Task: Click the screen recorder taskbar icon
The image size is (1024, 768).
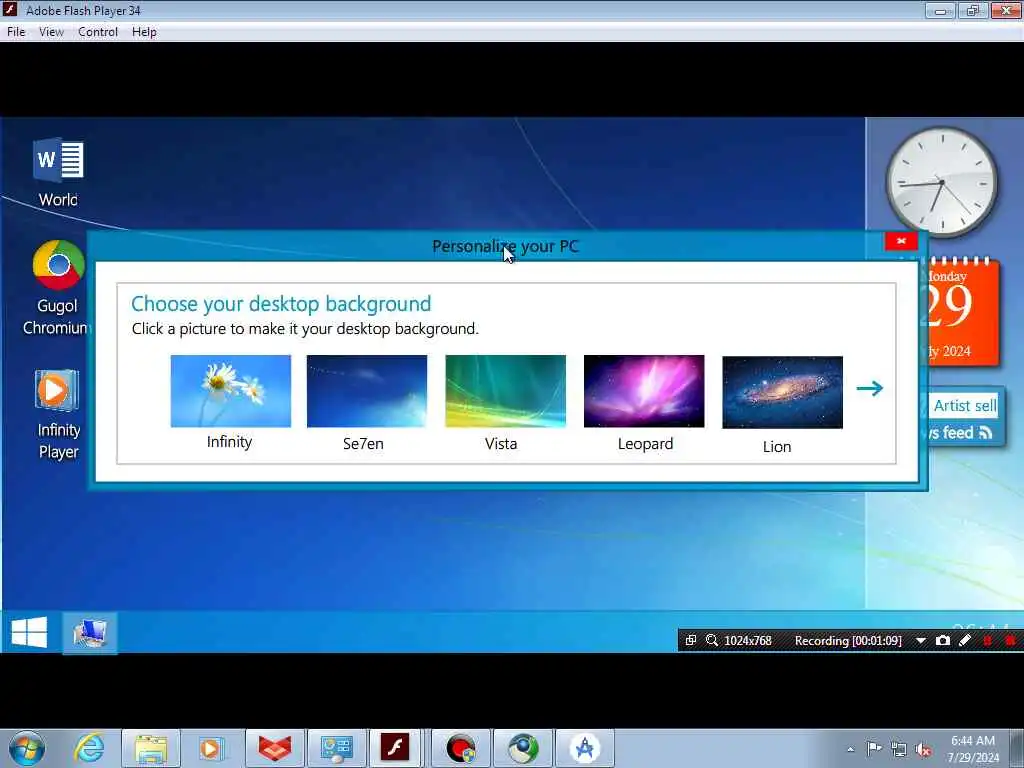Action: coord(460,748)
